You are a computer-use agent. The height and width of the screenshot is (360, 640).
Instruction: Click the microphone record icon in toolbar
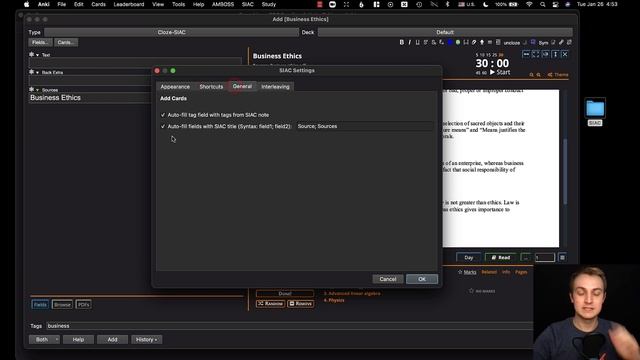click(x=482, y=42)
